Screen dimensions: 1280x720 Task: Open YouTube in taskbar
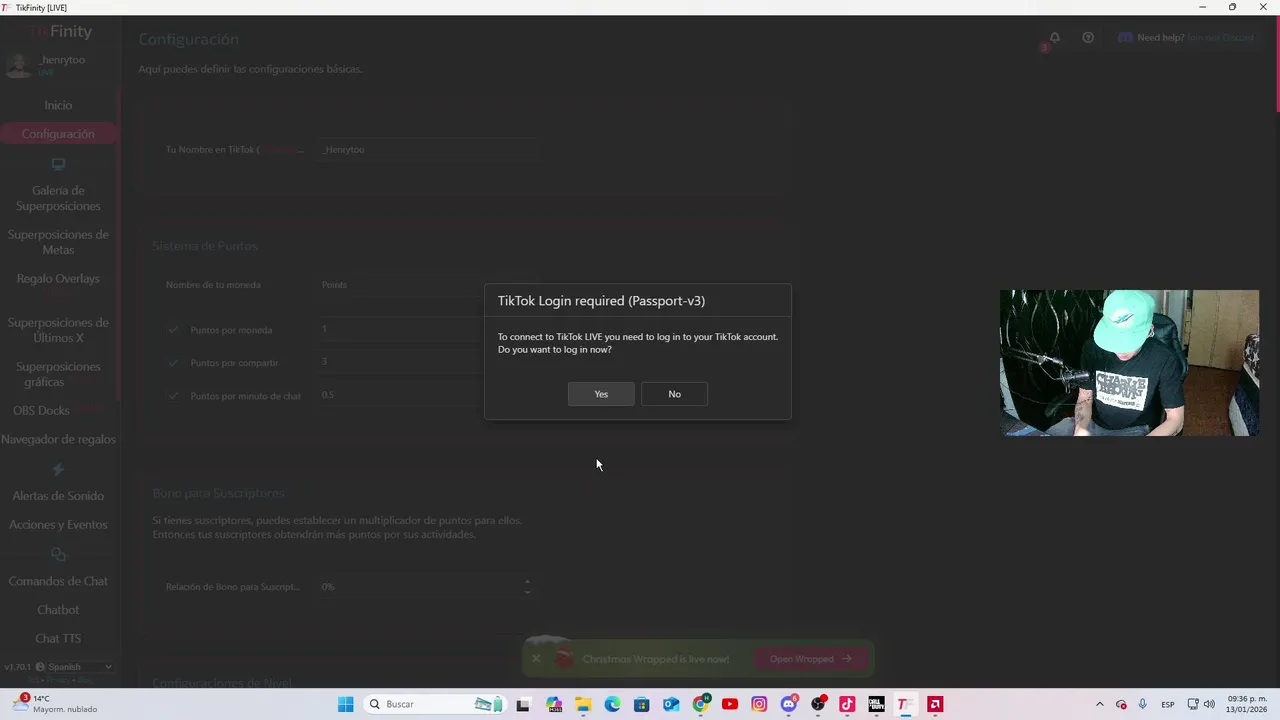[730, 704]
